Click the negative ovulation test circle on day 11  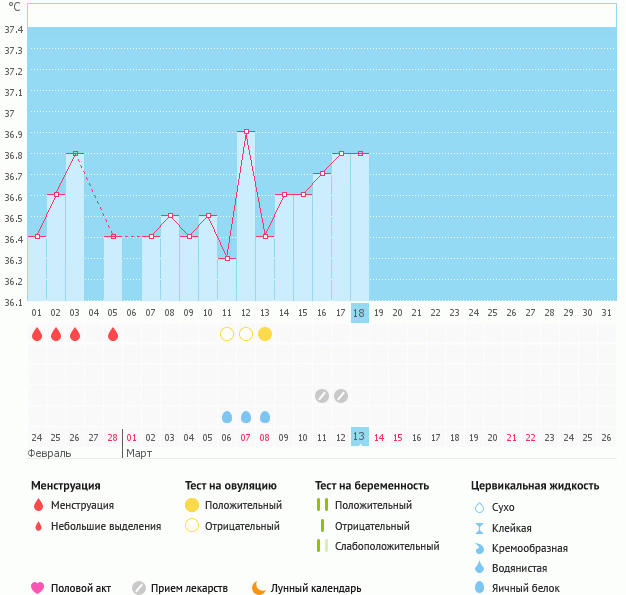(227, 334)
